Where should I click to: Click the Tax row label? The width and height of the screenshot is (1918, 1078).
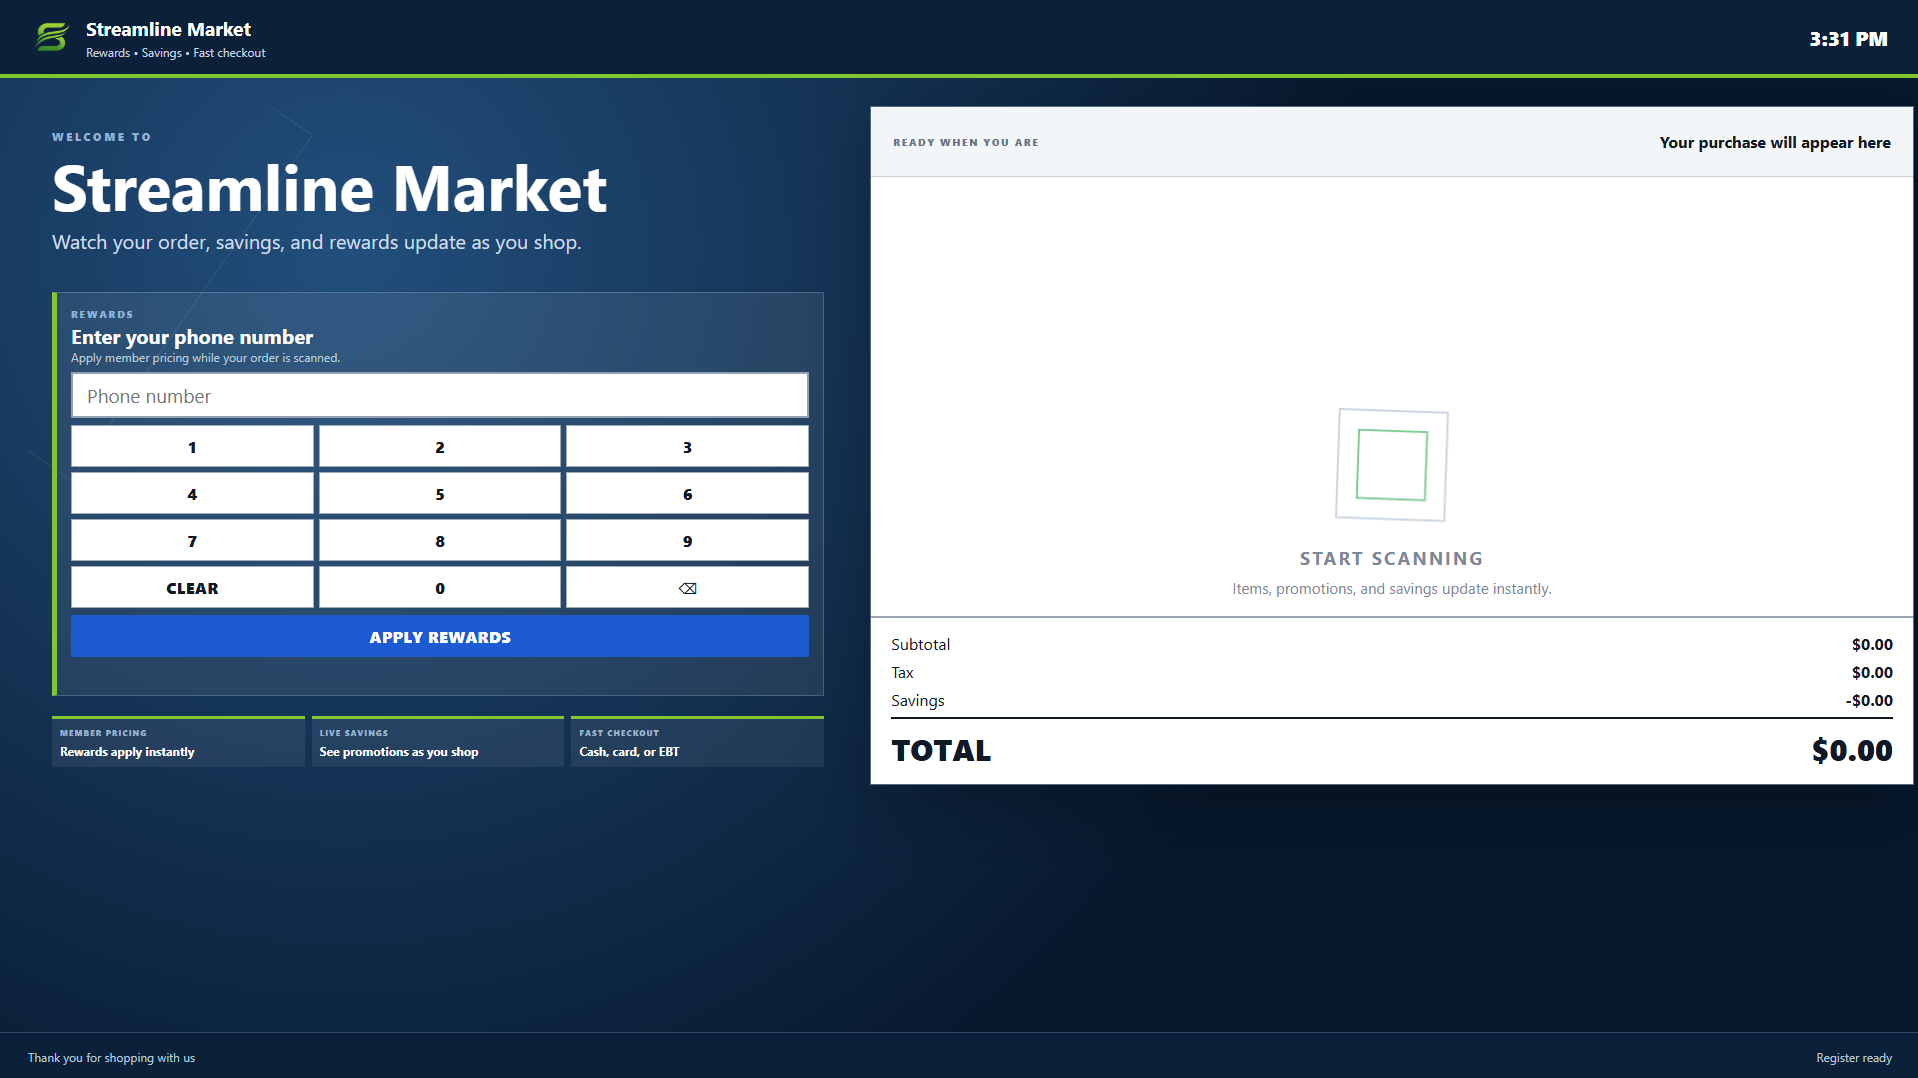[x=902, y=673]
